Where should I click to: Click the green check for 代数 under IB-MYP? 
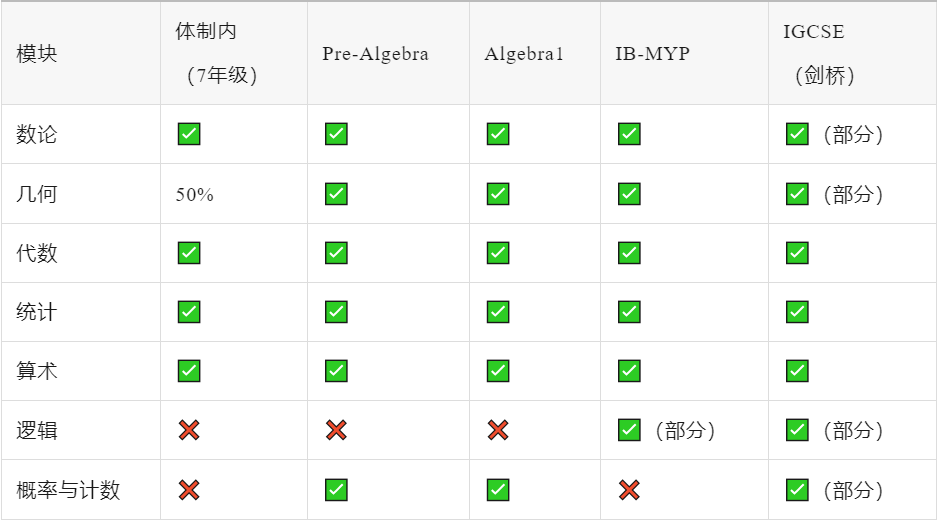629,253
